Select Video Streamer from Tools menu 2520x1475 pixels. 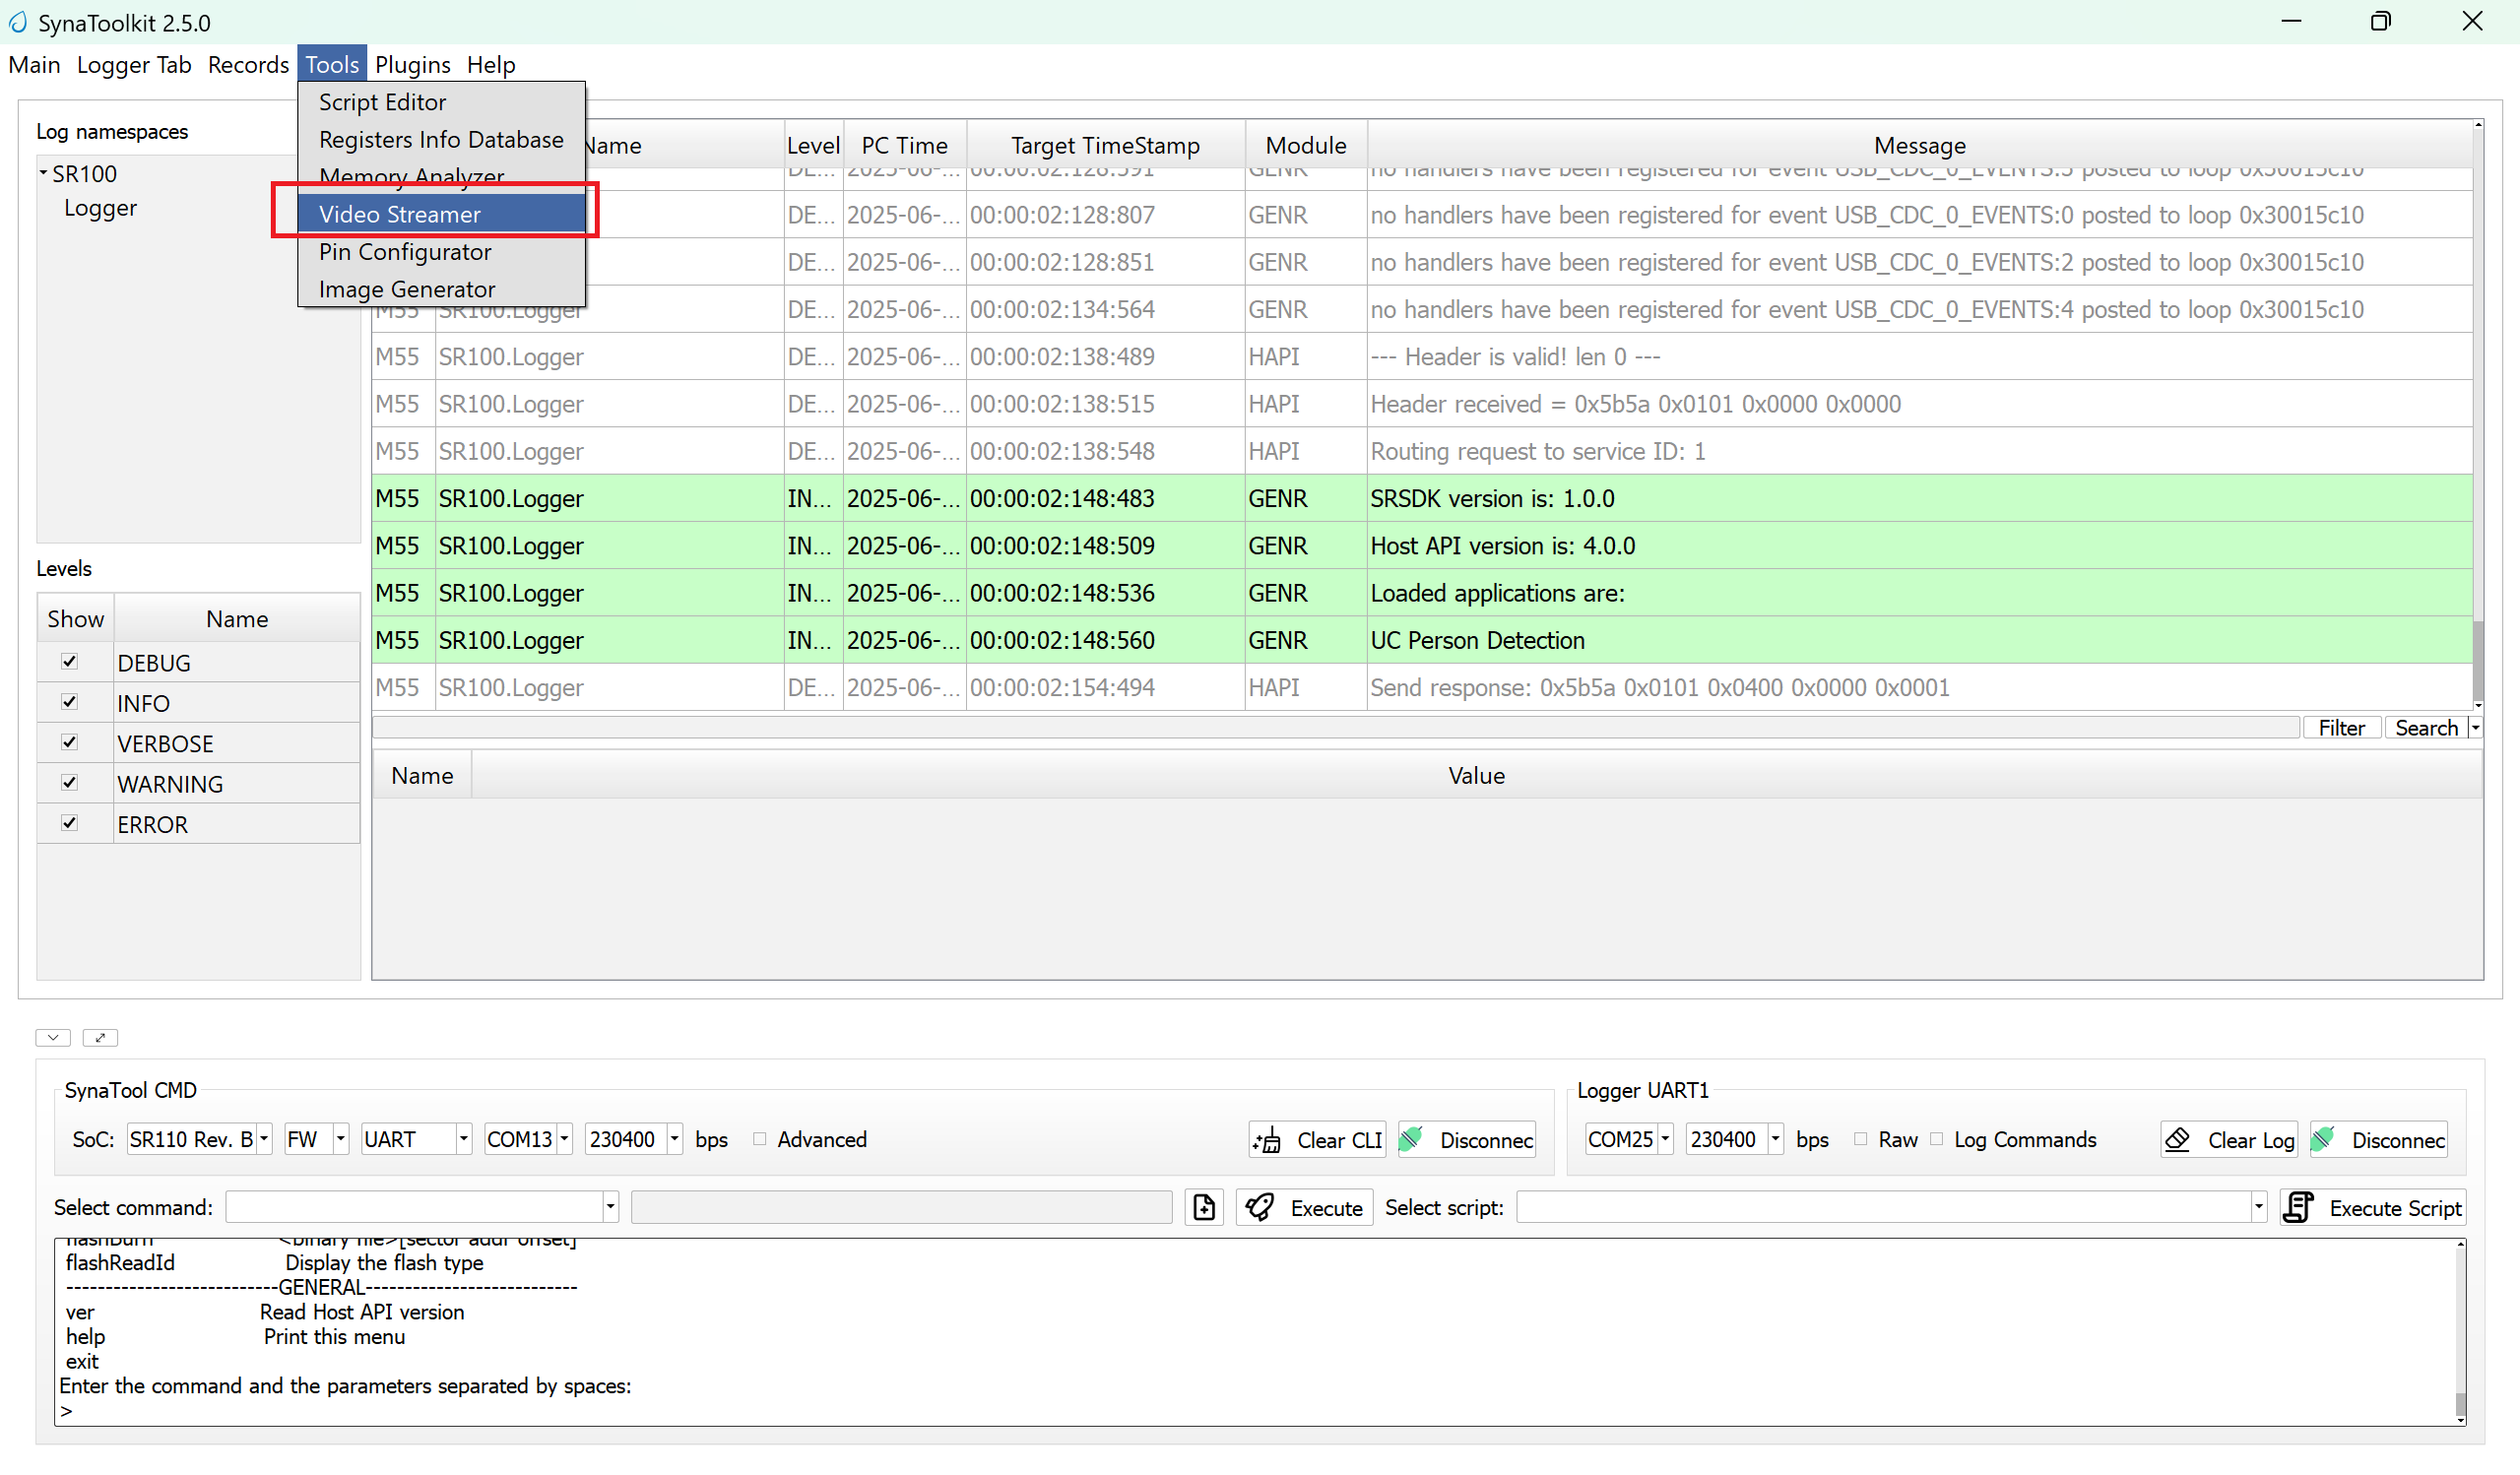click(400, 214)
